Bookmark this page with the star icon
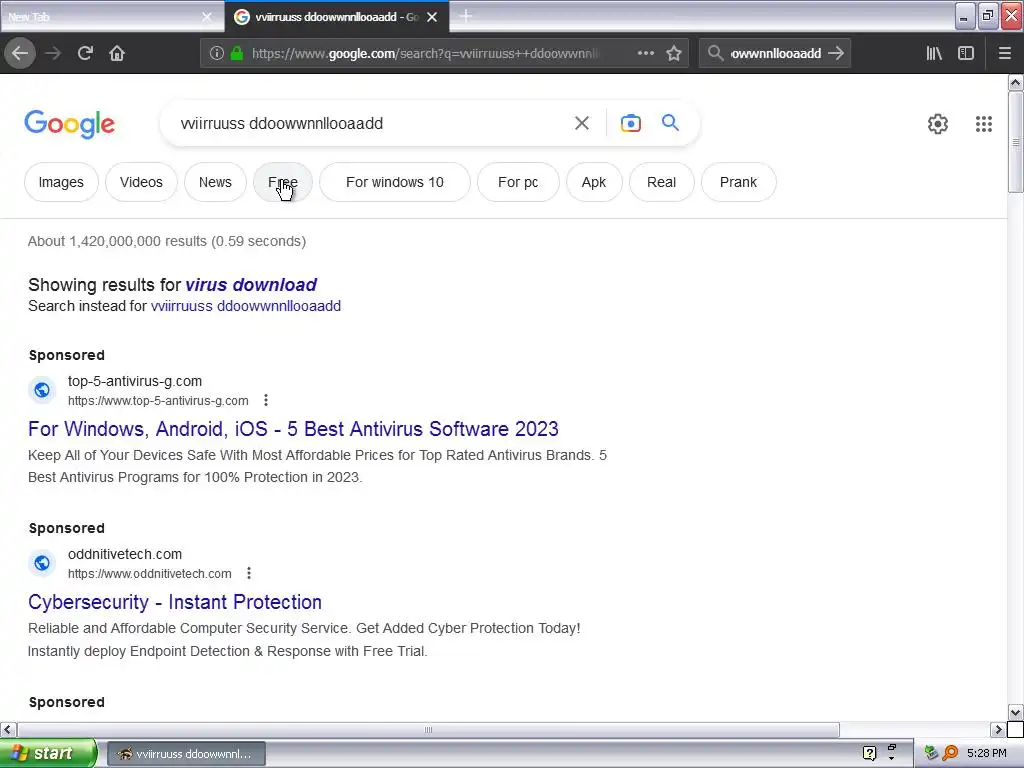 click(674, 53)
